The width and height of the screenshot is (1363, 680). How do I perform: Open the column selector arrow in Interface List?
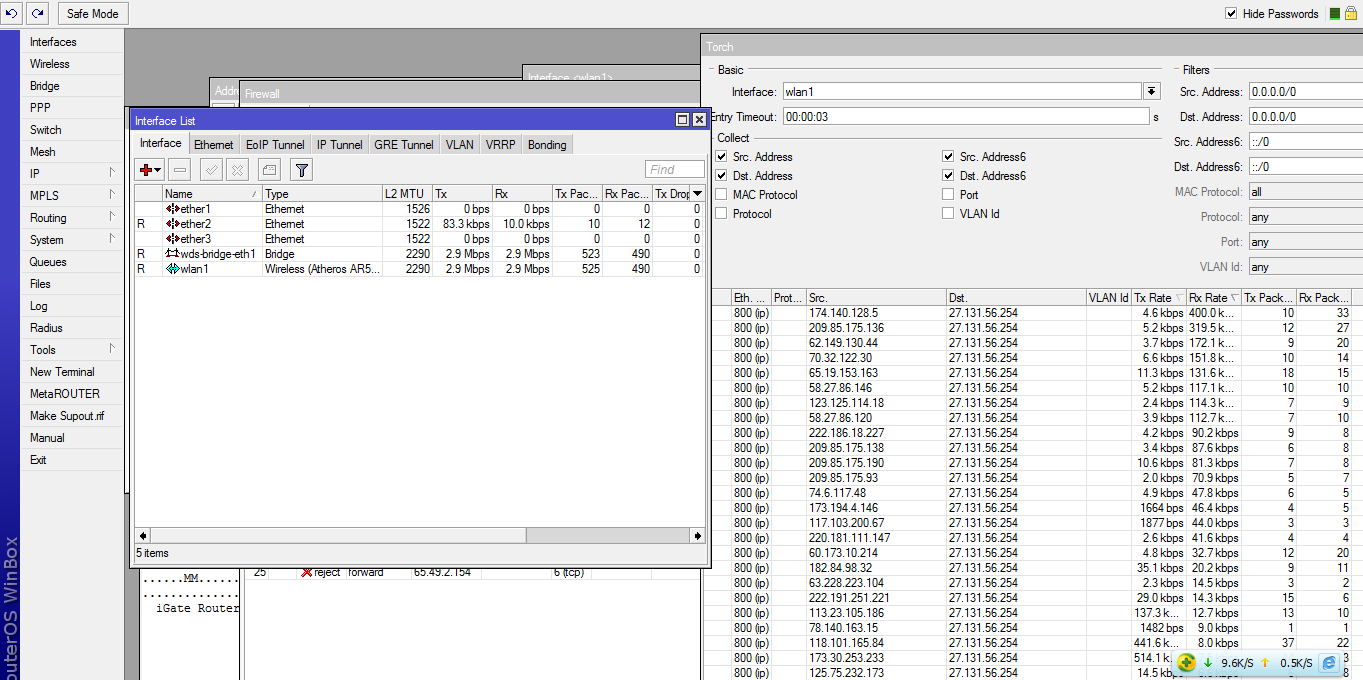click(x=697, y=194)
